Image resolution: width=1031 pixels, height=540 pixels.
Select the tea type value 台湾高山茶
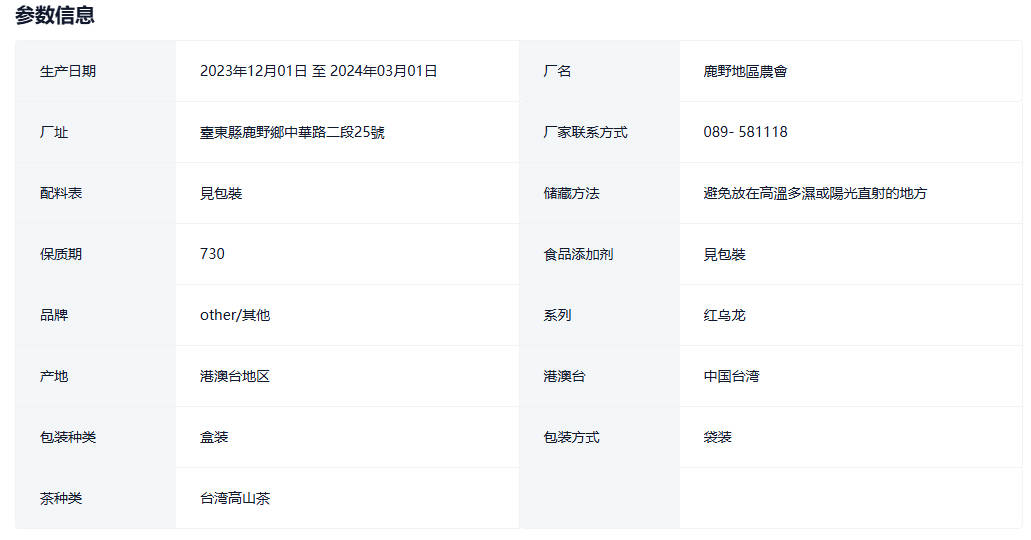235,498
